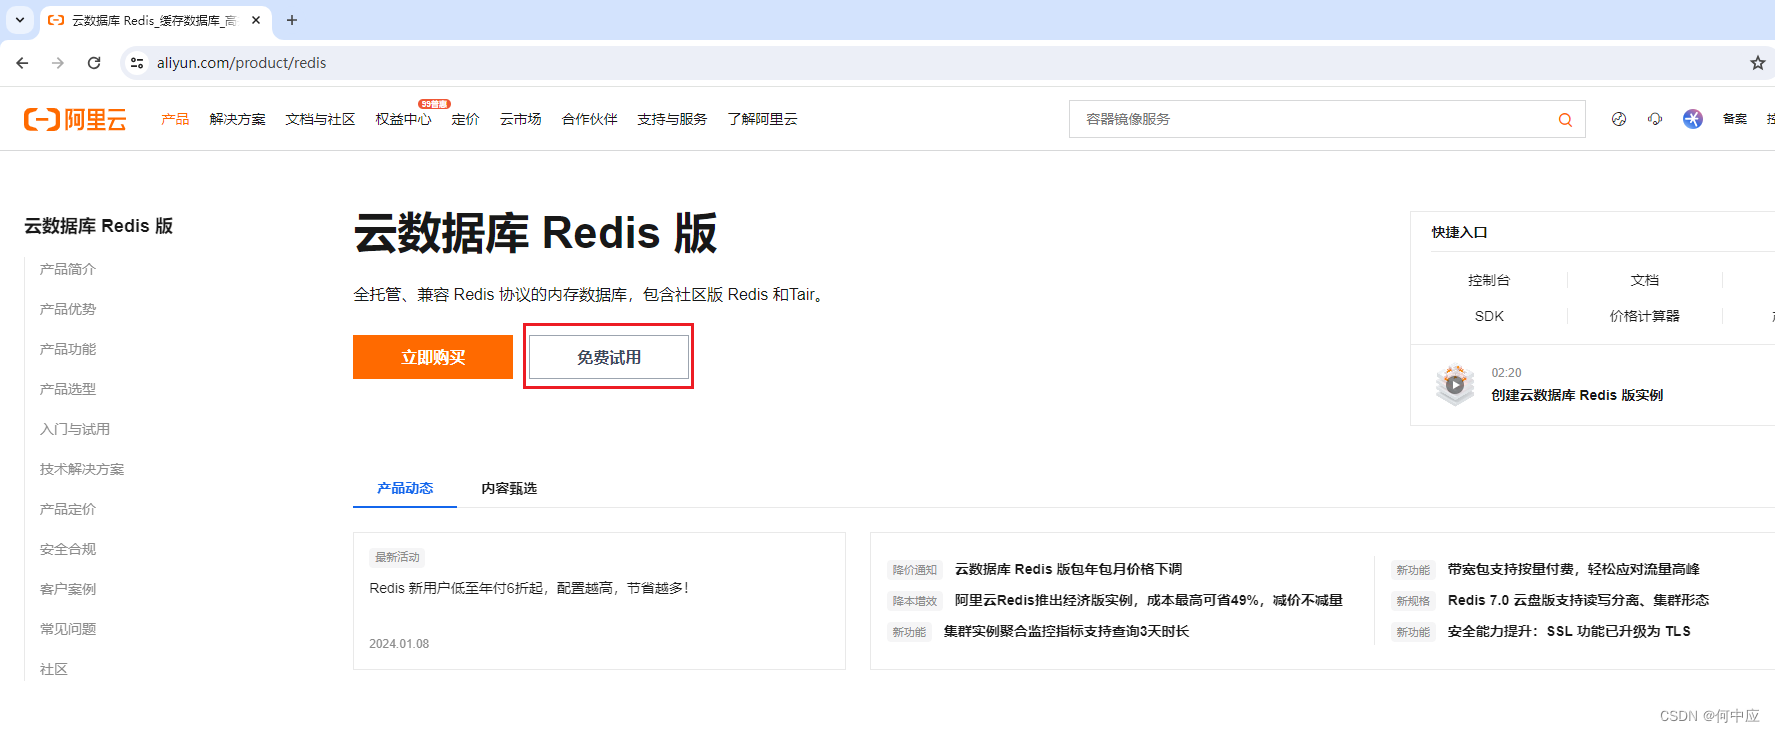Open 安全能力提升 SSL 功能已升级为 TLS news
1775x732 pixels.
pos(1569,631)
